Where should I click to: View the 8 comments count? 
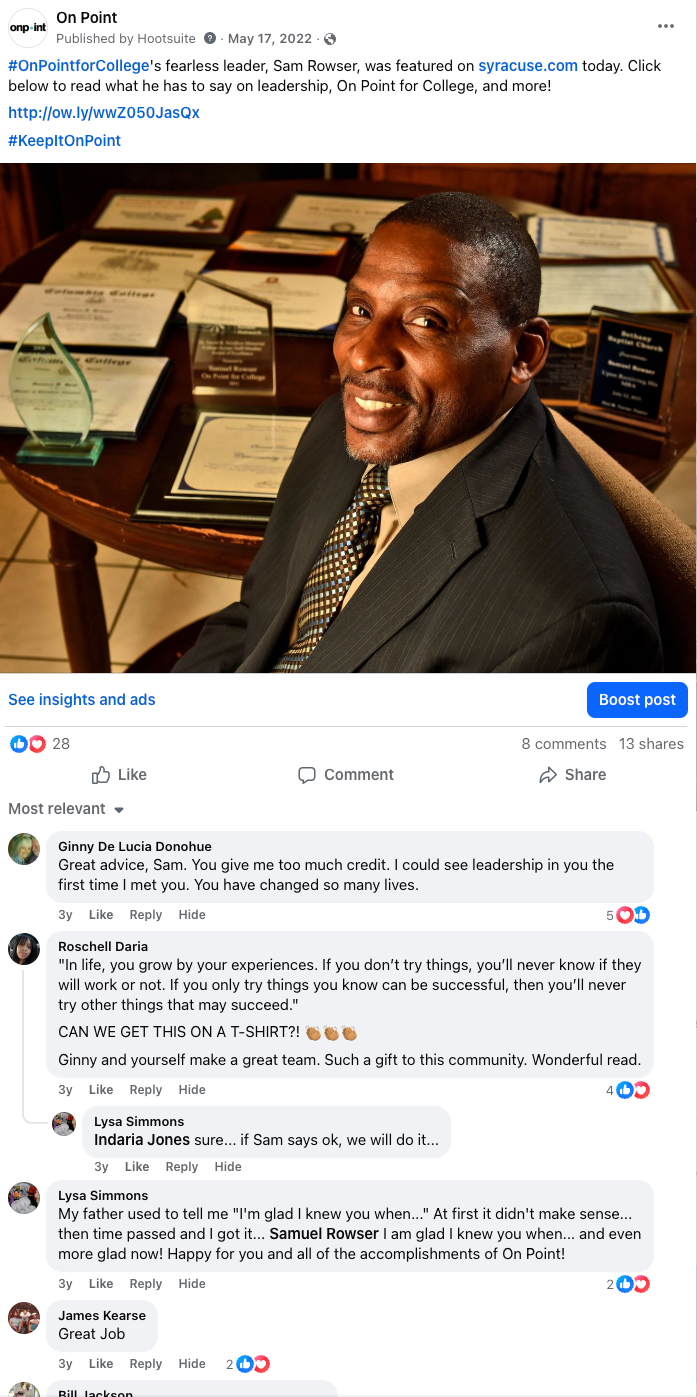(x=564, y=744)
